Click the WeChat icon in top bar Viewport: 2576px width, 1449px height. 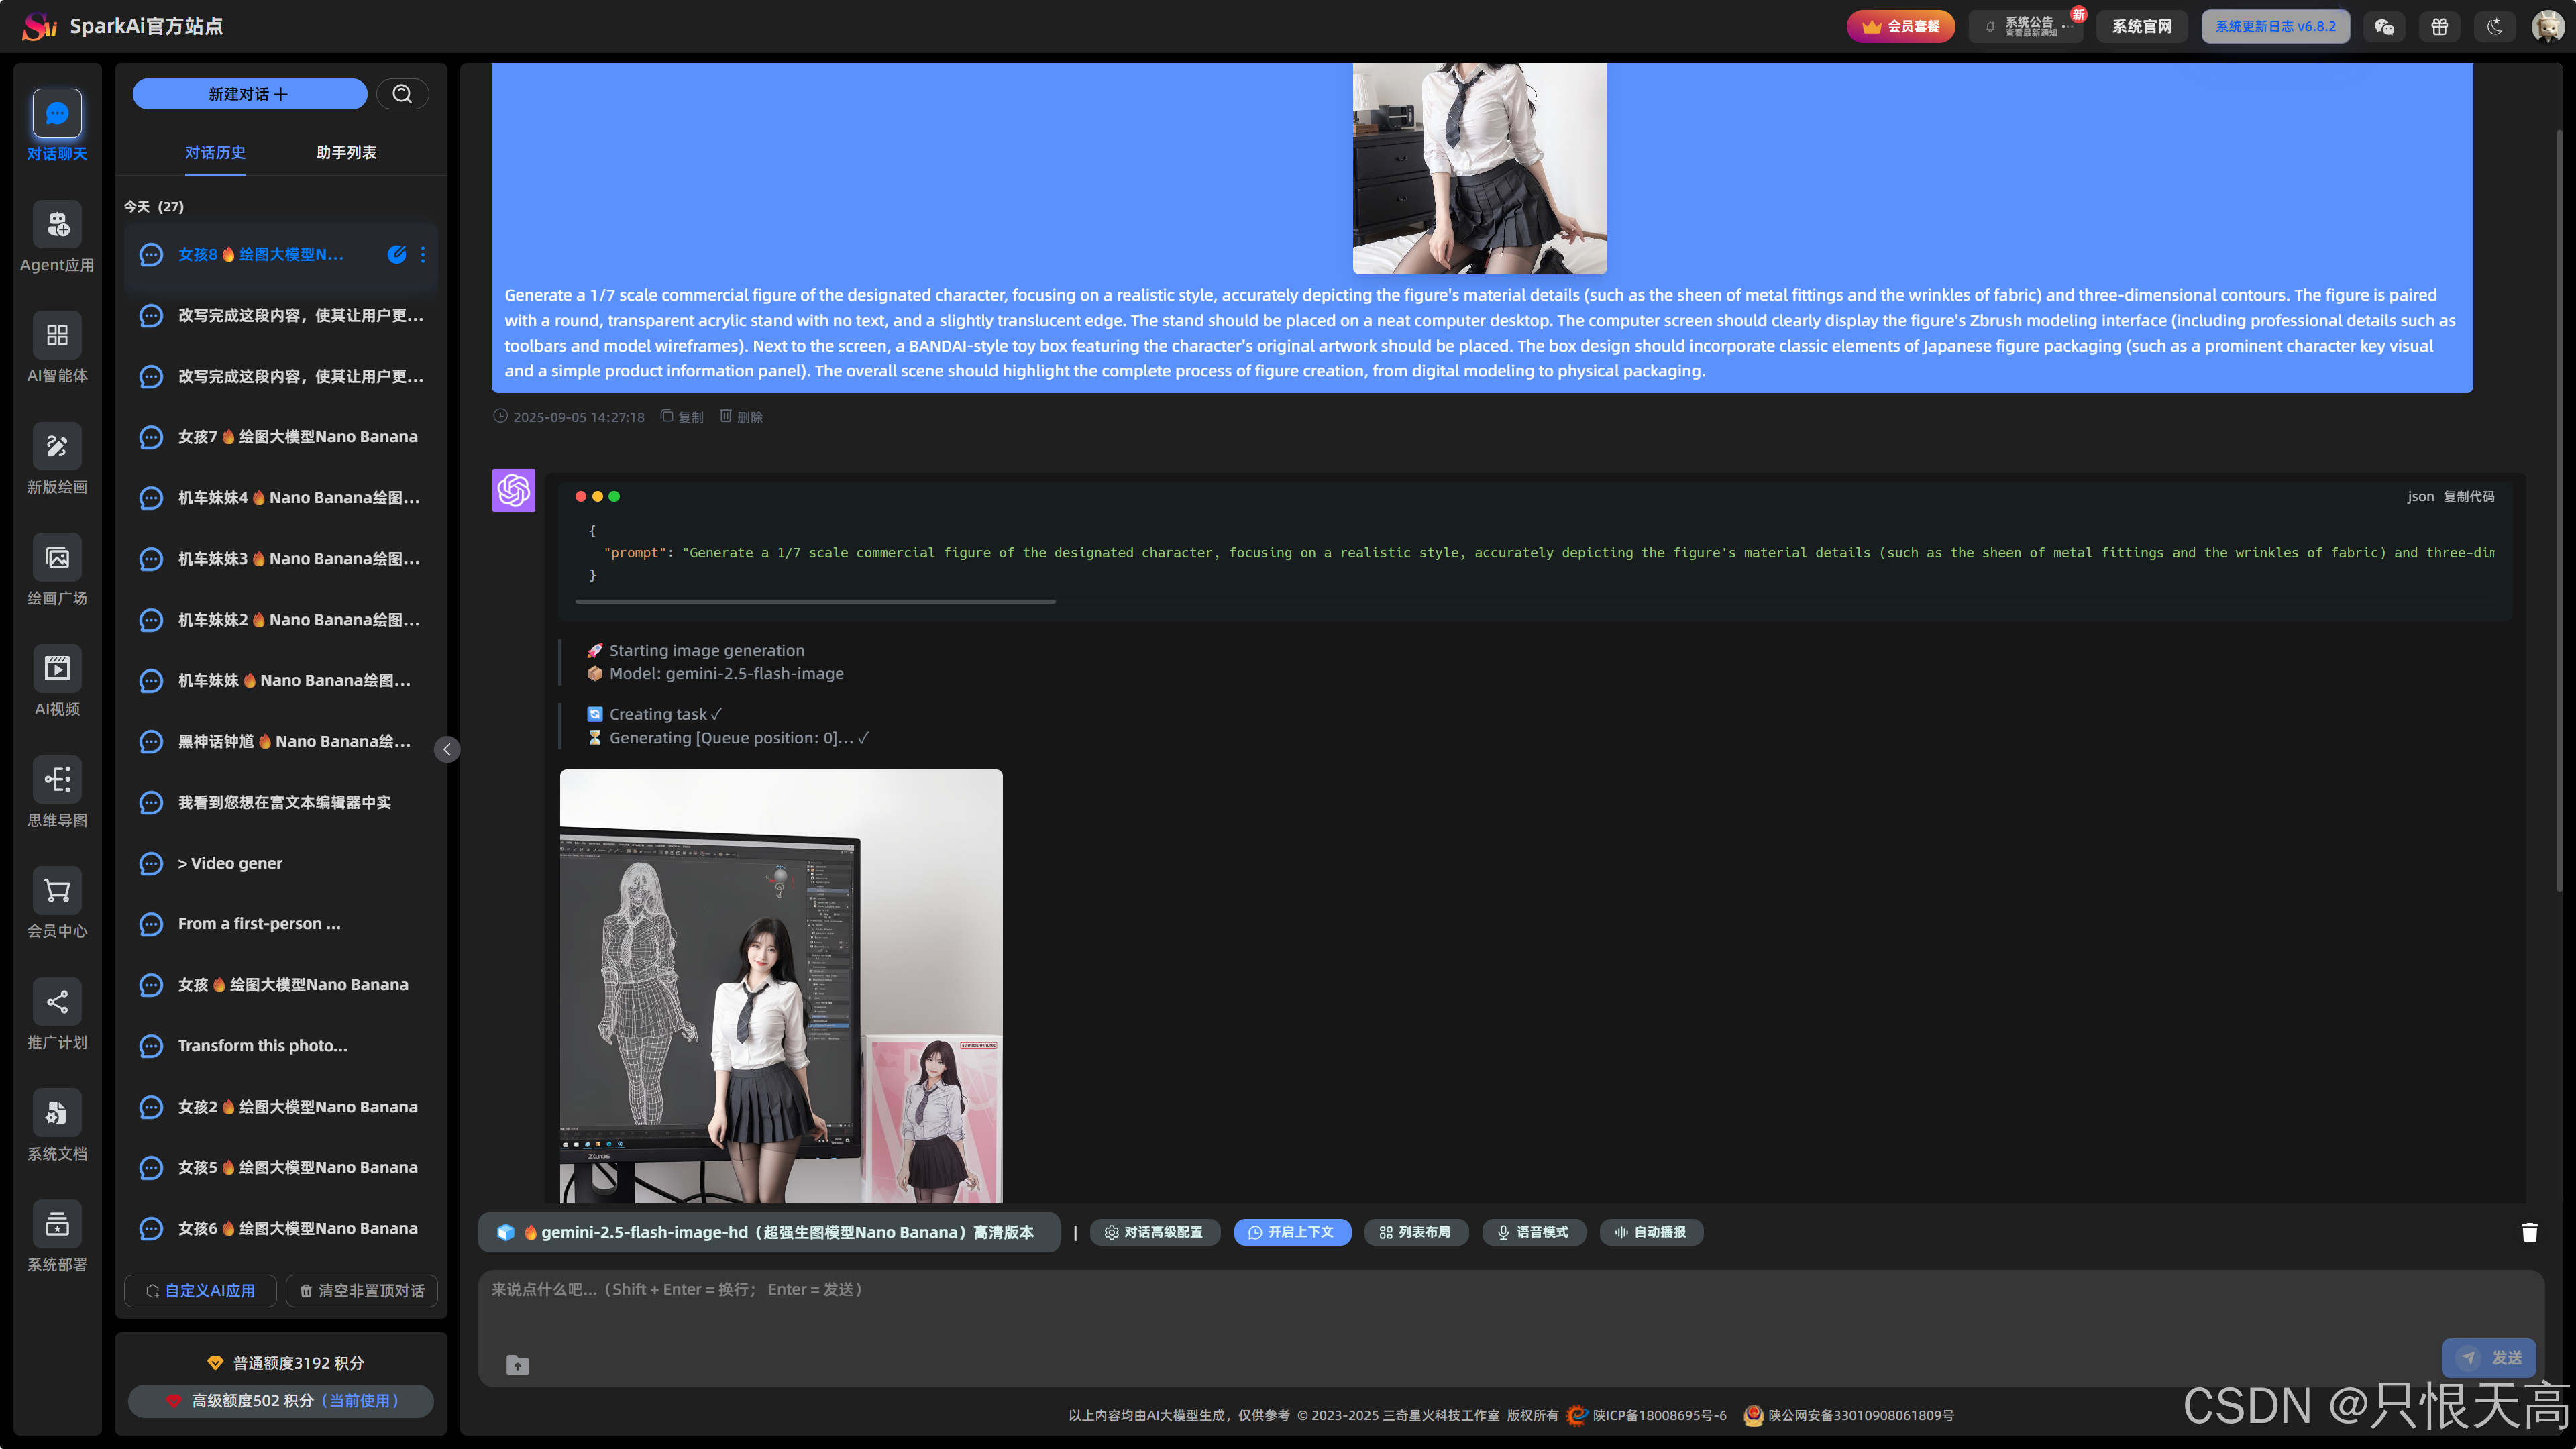pos(2384,27)
